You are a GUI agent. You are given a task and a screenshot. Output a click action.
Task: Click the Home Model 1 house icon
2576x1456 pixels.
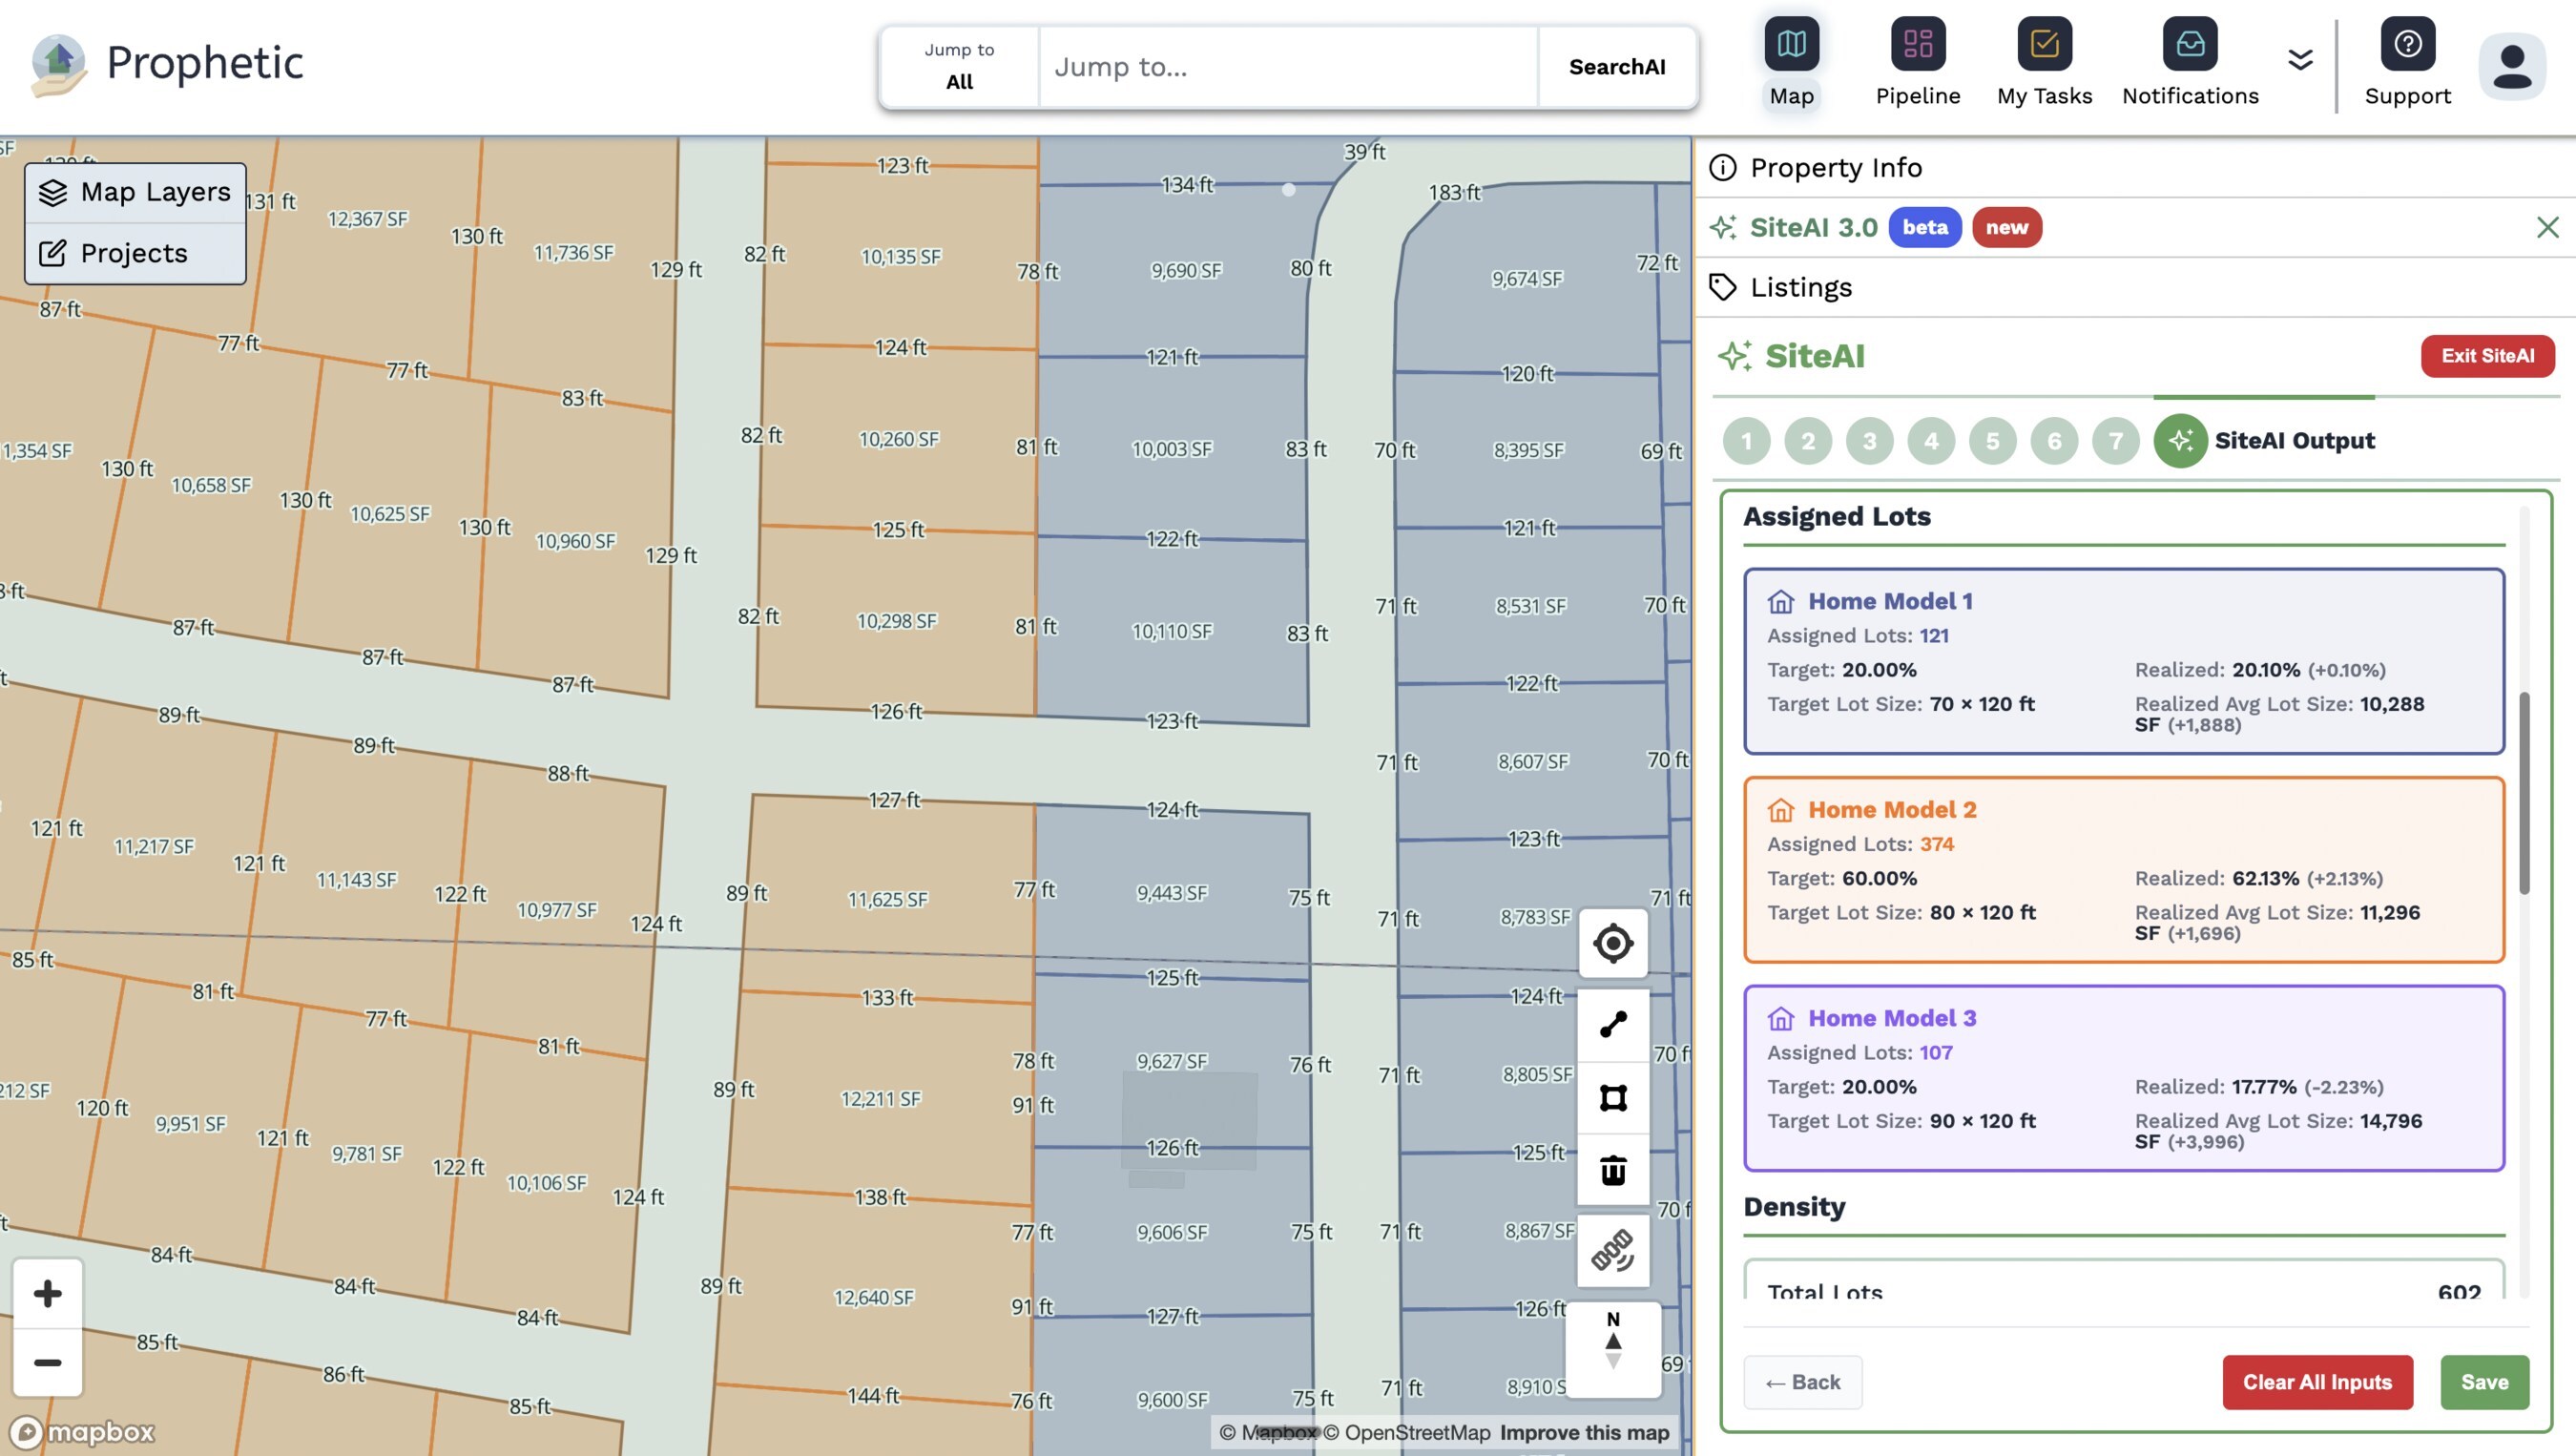pos(1780,601)
